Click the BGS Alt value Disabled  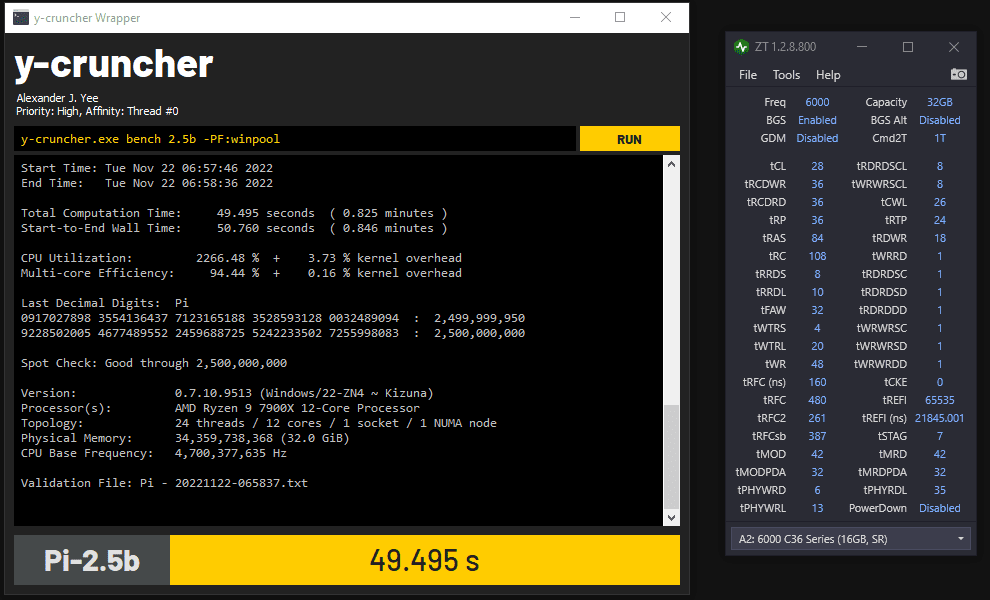(x=939, y=120)
